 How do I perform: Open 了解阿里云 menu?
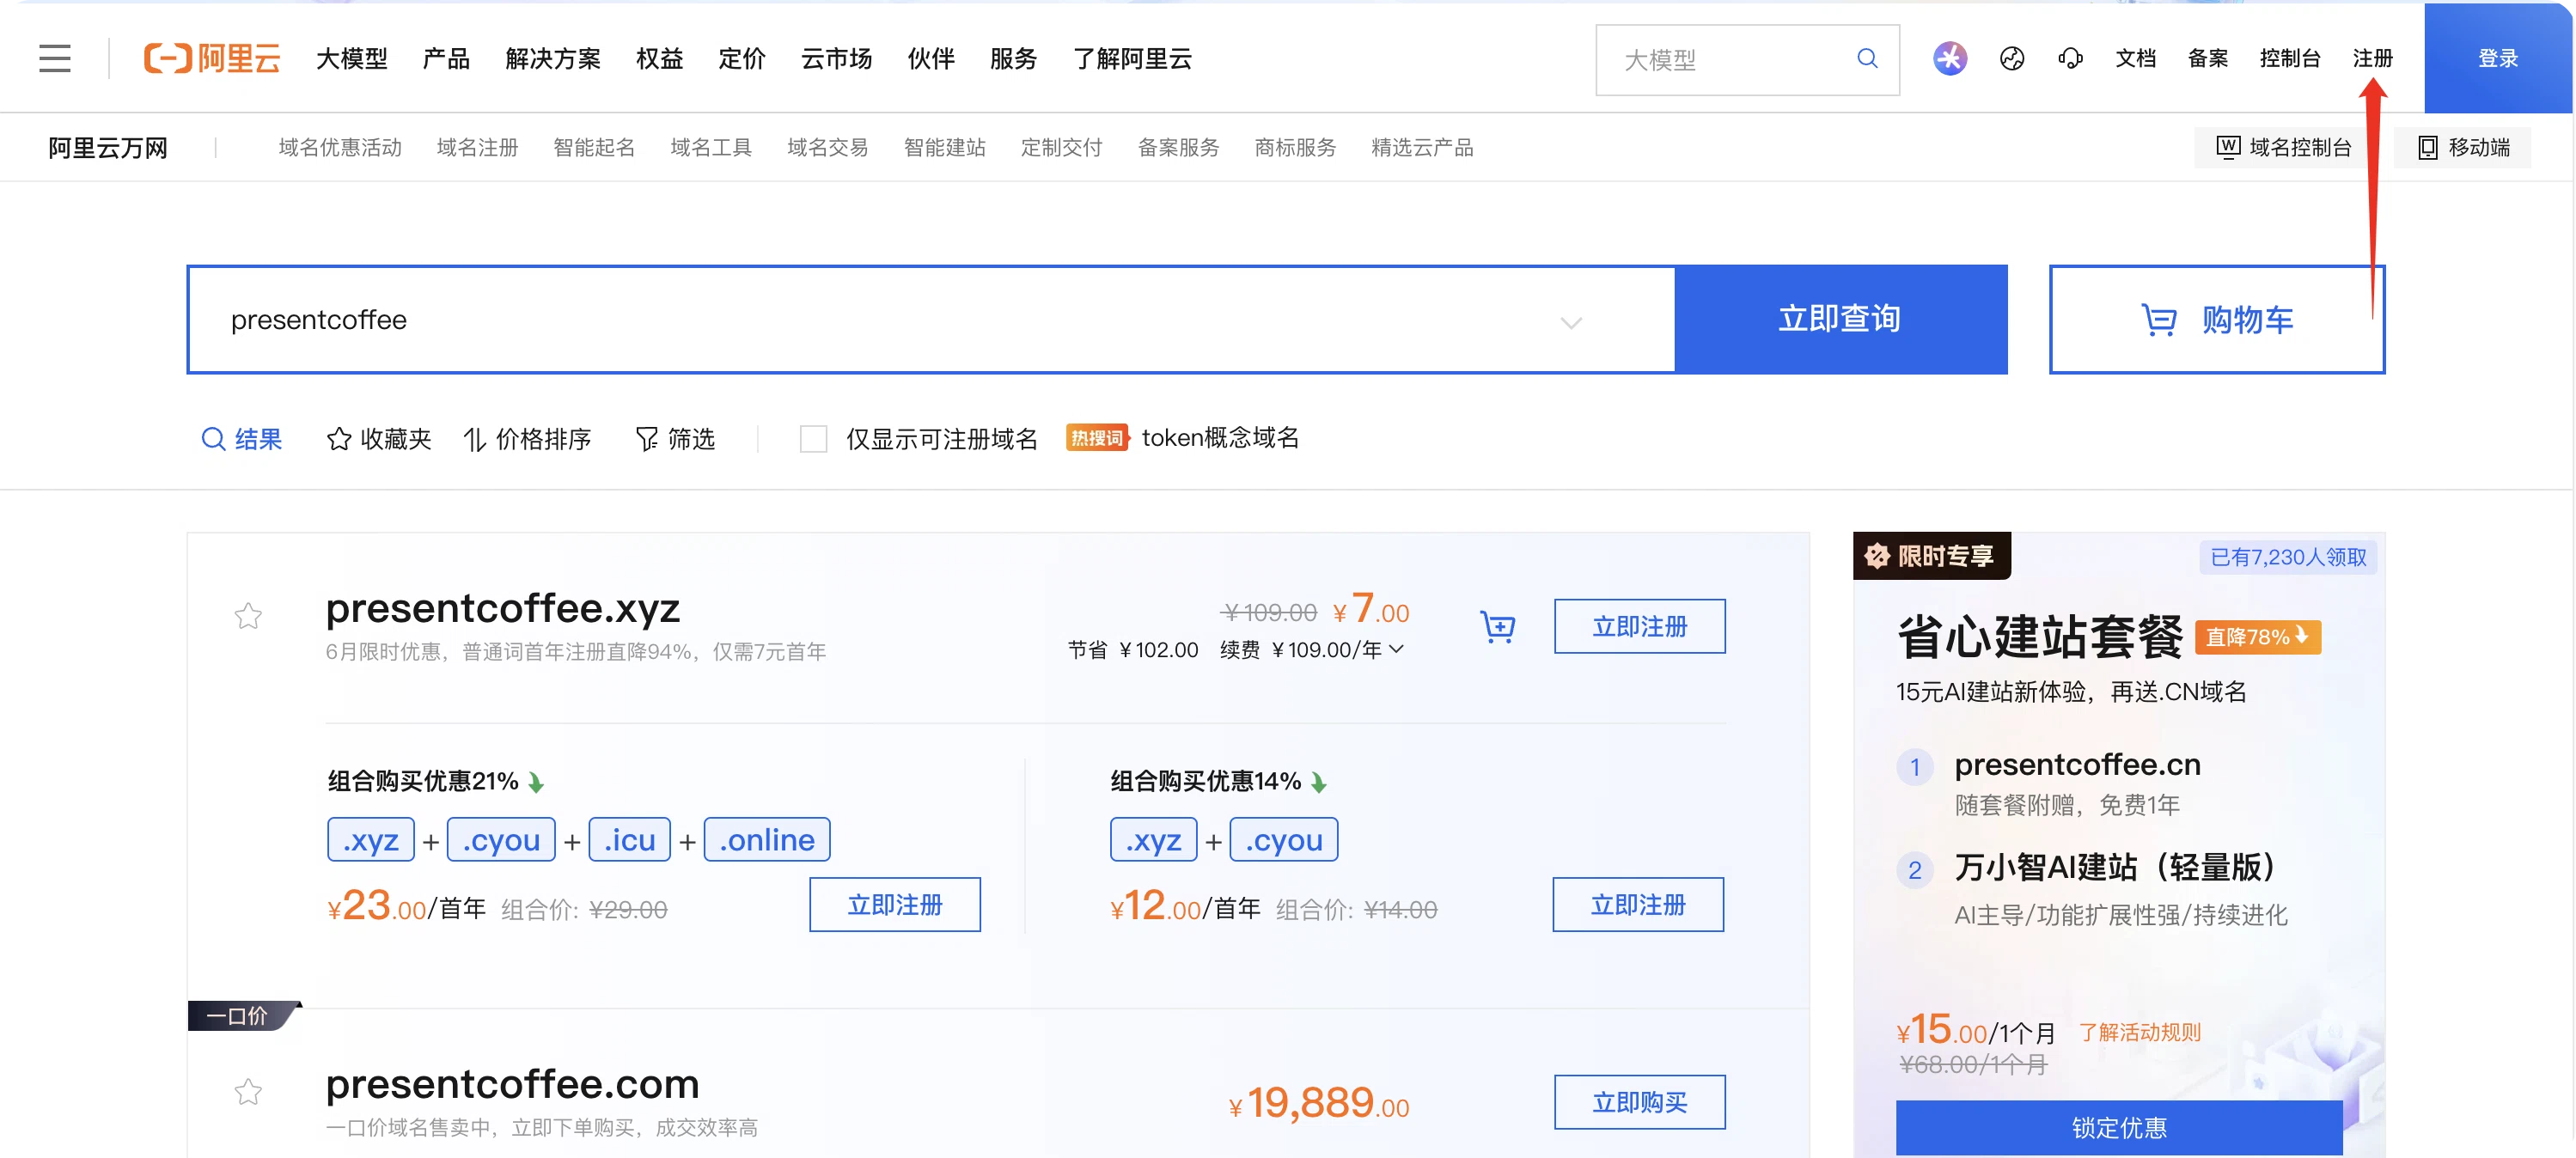tap(1132, 59)
